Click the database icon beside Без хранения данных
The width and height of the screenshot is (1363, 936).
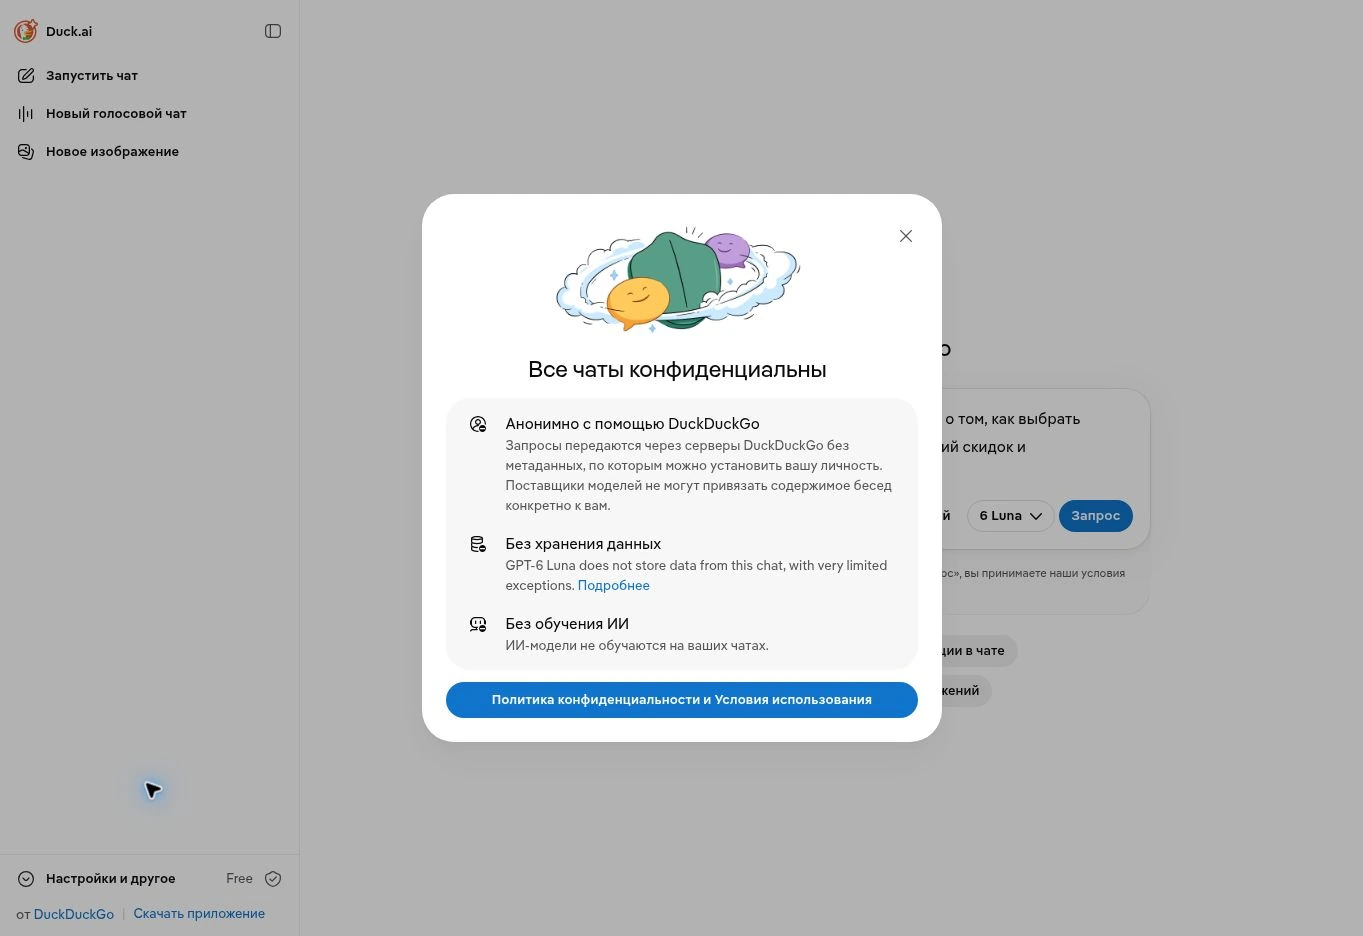478,544
